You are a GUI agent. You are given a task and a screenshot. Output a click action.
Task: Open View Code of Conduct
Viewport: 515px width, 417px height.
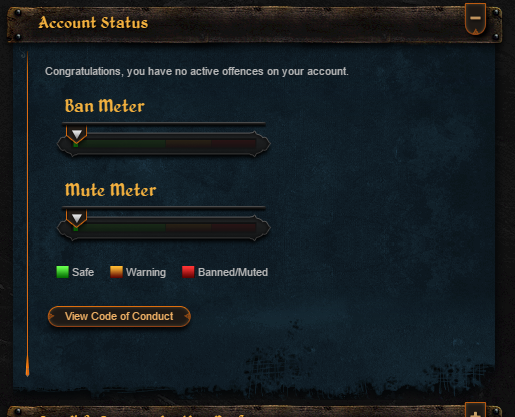pyautogui.click(x=119, y=316)
